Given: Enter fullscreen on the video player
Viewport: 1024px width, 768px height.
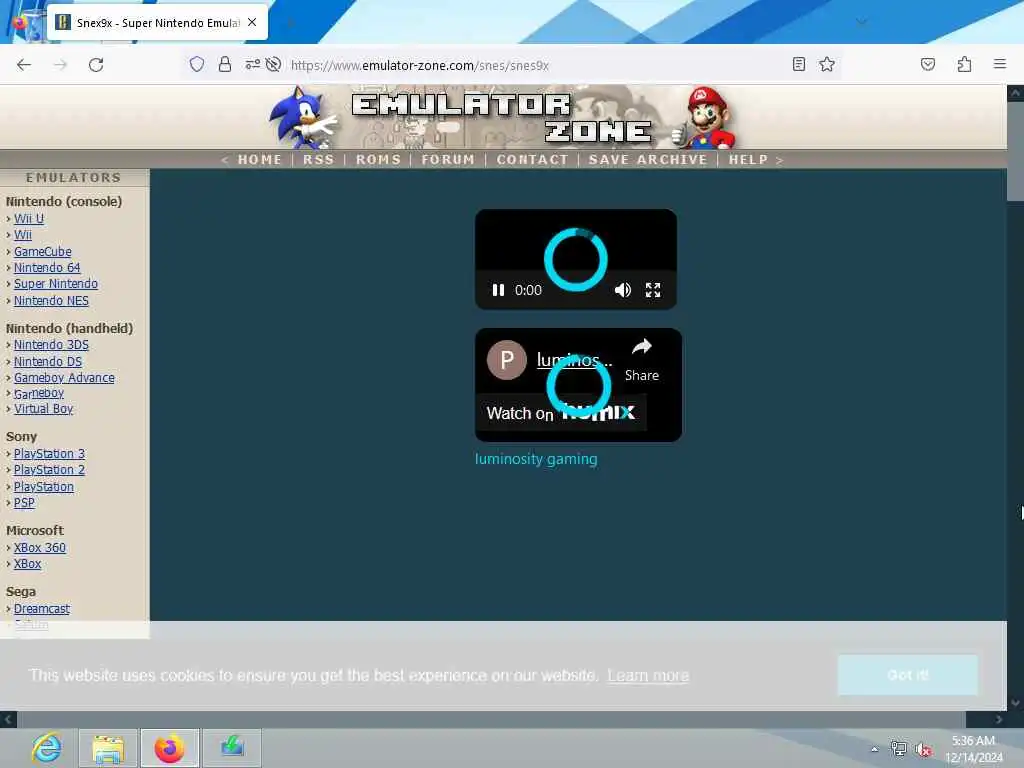Looking at the screenshot, I should (x=653, y=290).
